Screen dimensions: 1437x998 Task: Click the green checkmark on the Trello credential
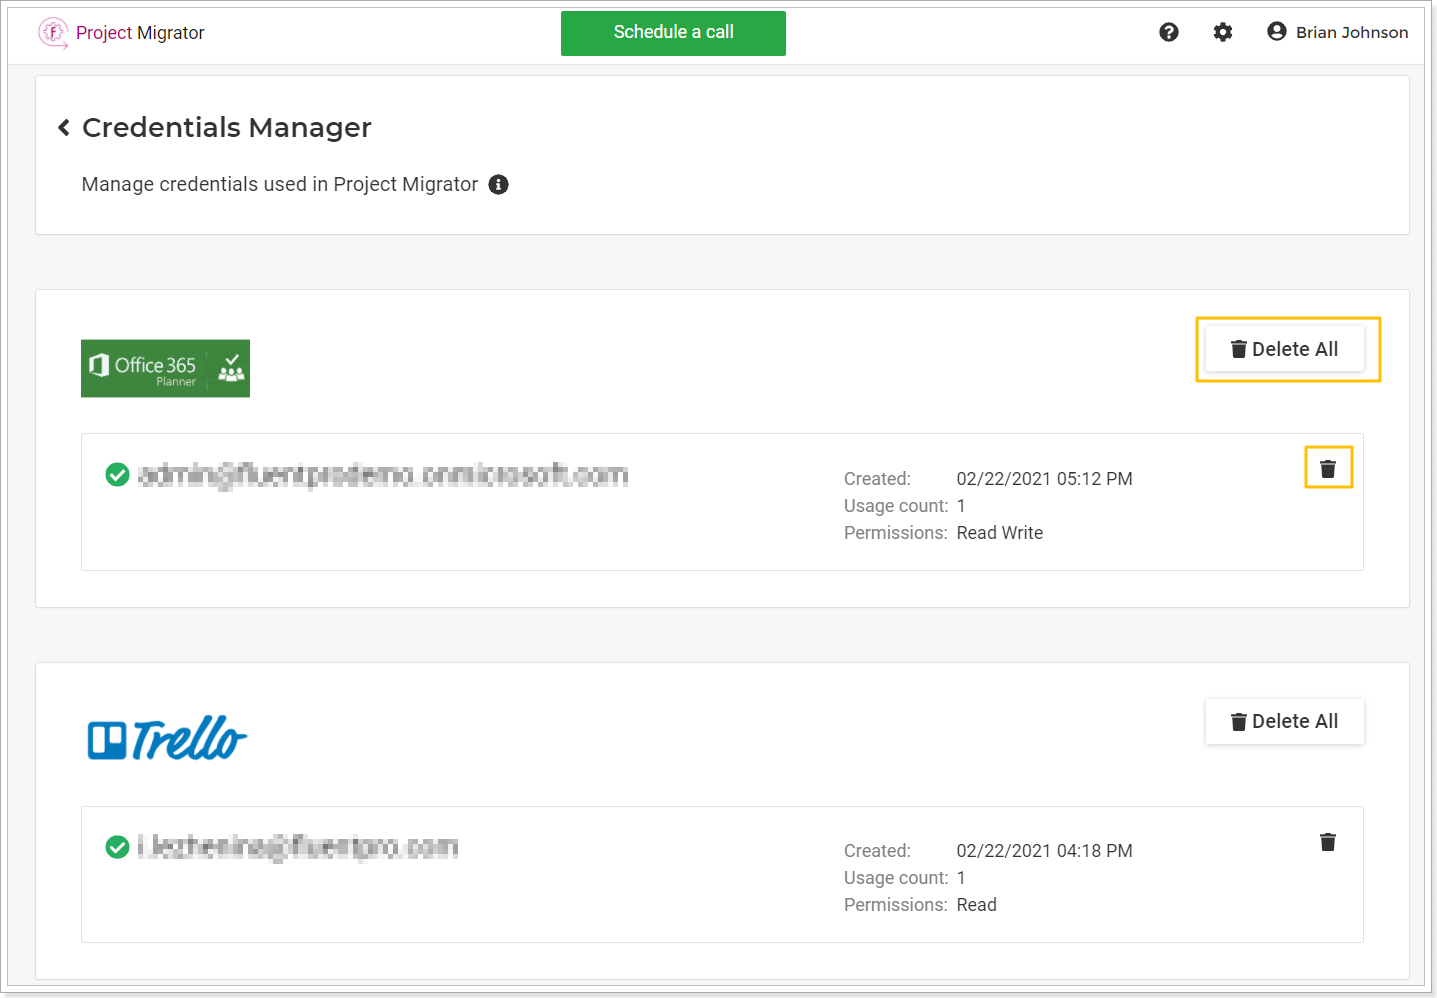click(x=117, y=847)
